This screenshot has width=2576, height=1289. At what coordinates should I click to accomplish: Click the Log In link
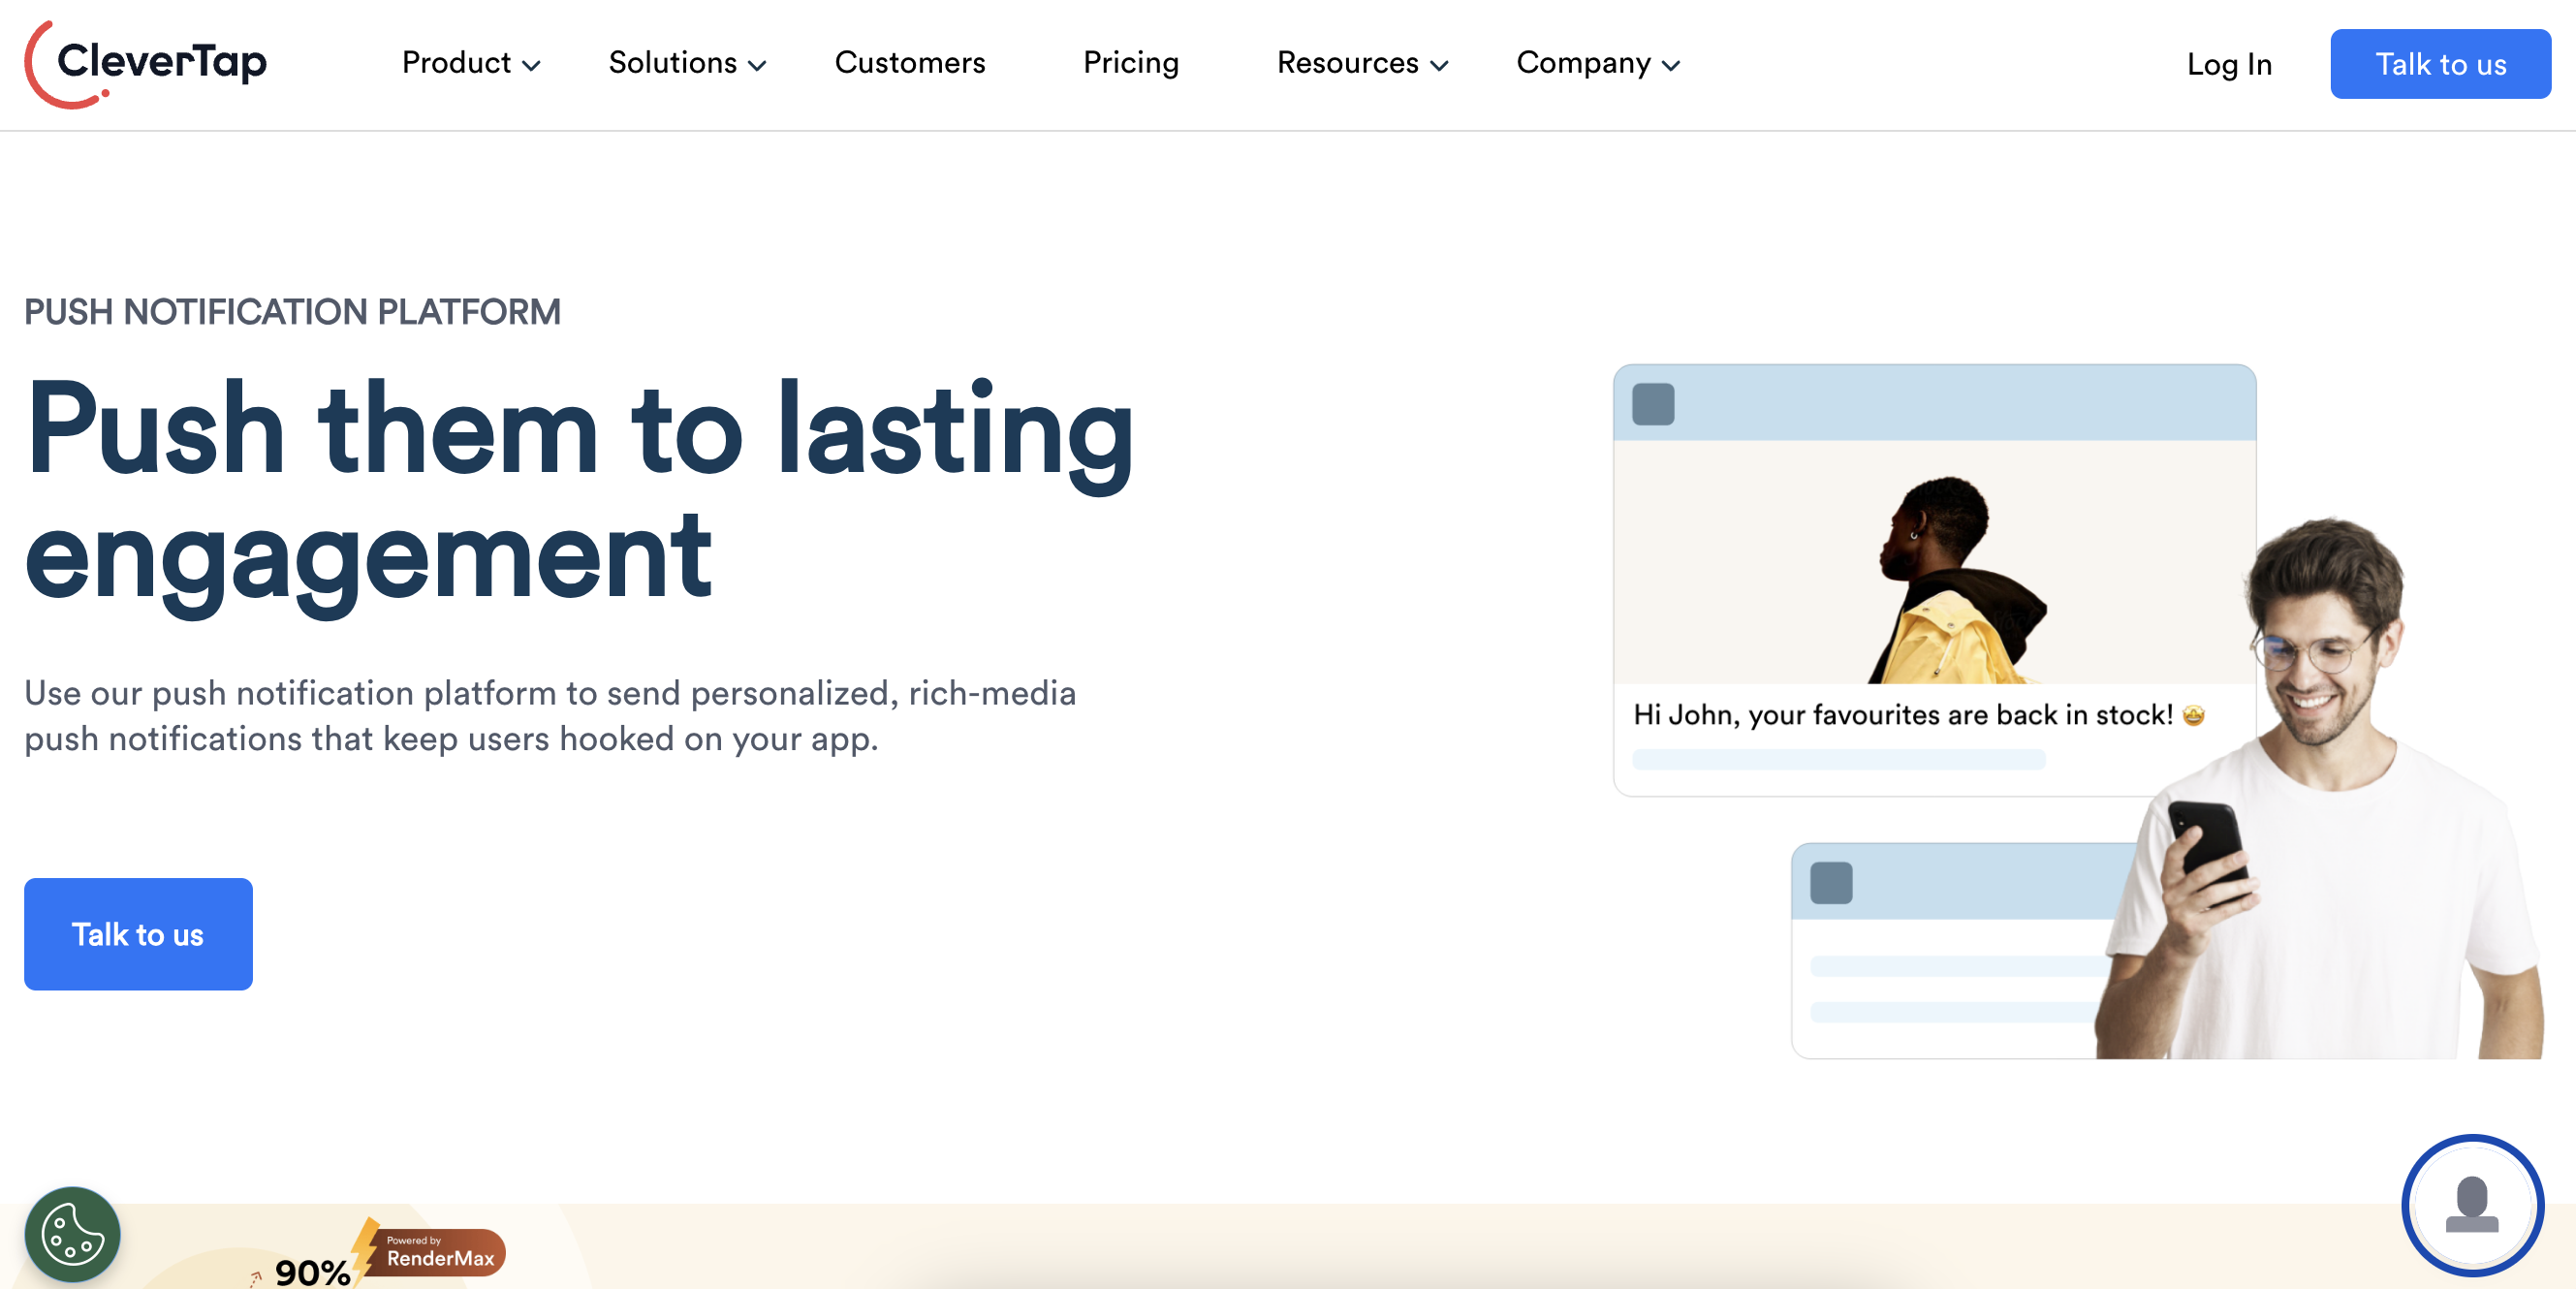tap(2228, 65)
